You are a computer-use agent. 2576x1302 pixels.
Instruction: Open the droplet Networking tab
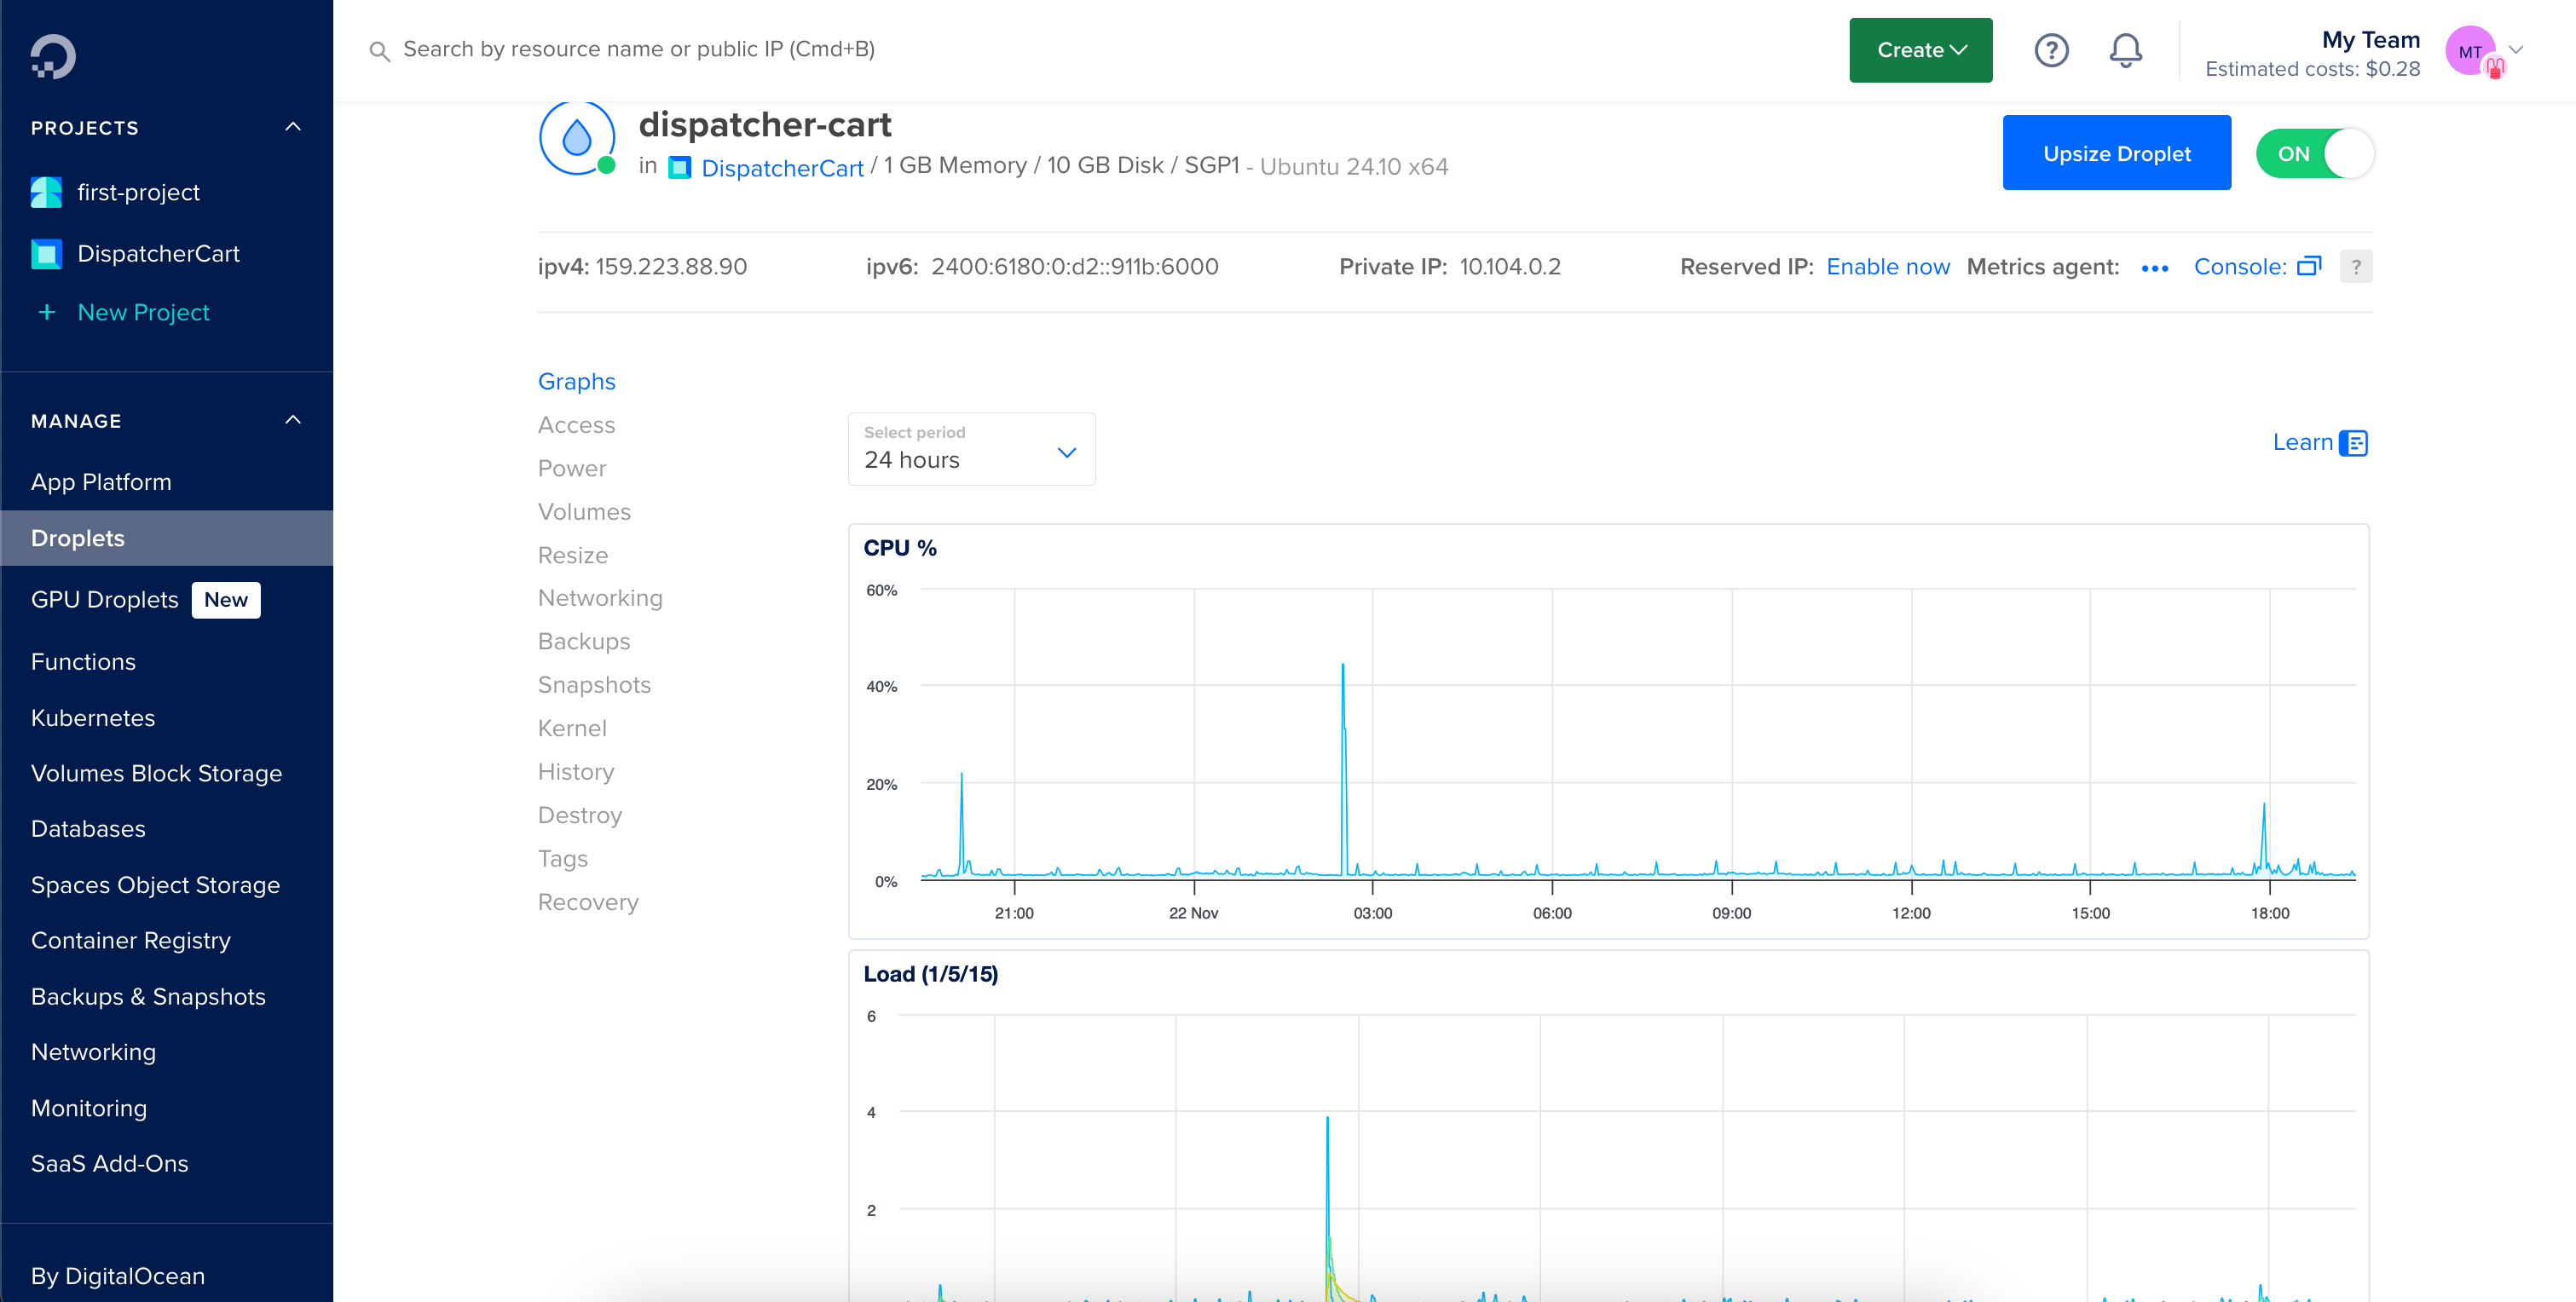pos(600,598)
